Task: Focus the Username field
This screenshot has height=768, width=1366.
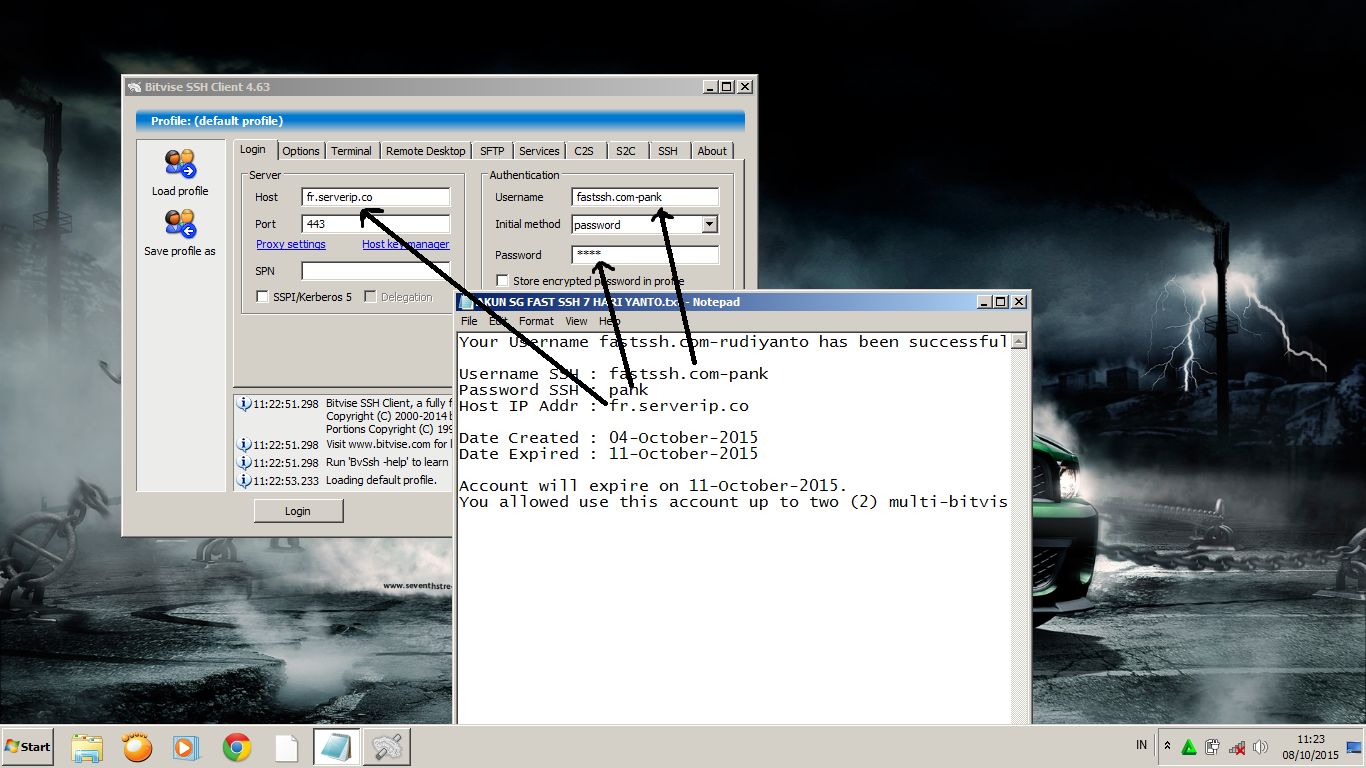Action: tap(645, 198)
